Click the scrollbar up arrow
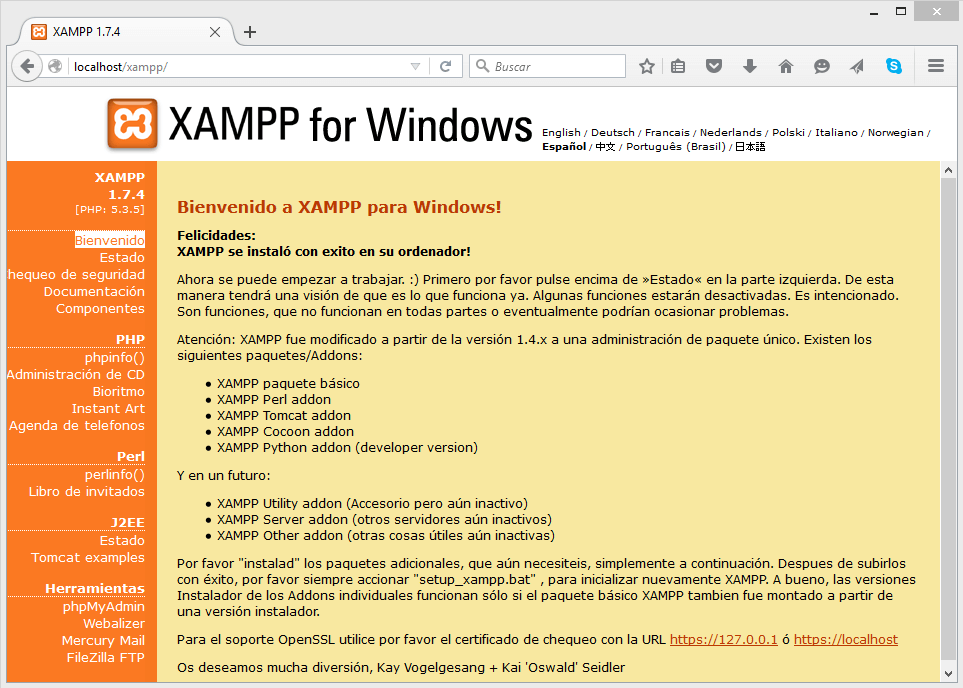The width and height of the screenshot is (963, 688). click(948, 170)
